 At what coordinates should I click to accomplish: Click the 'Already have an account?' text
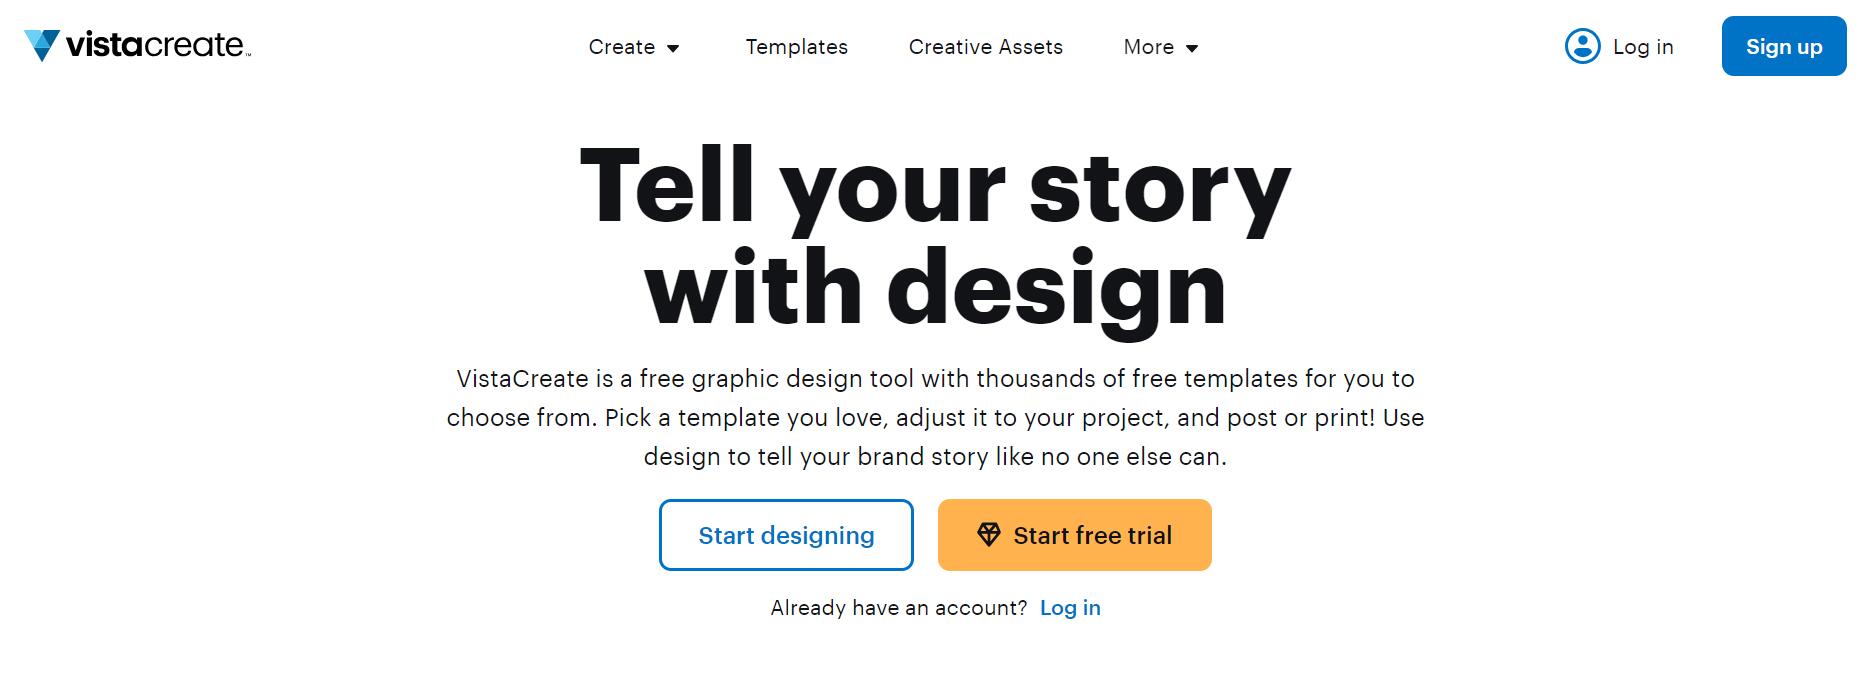(898, 608)
